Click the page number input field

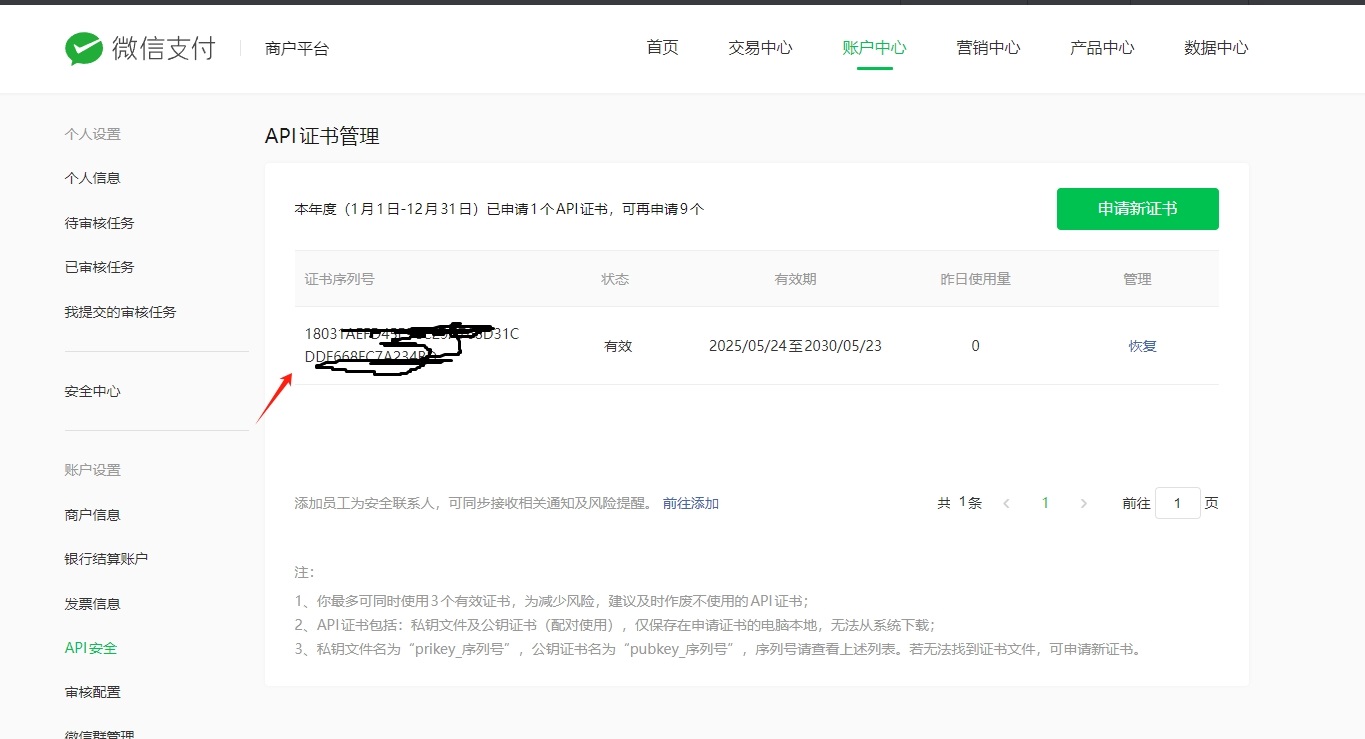coord(1177,503)
